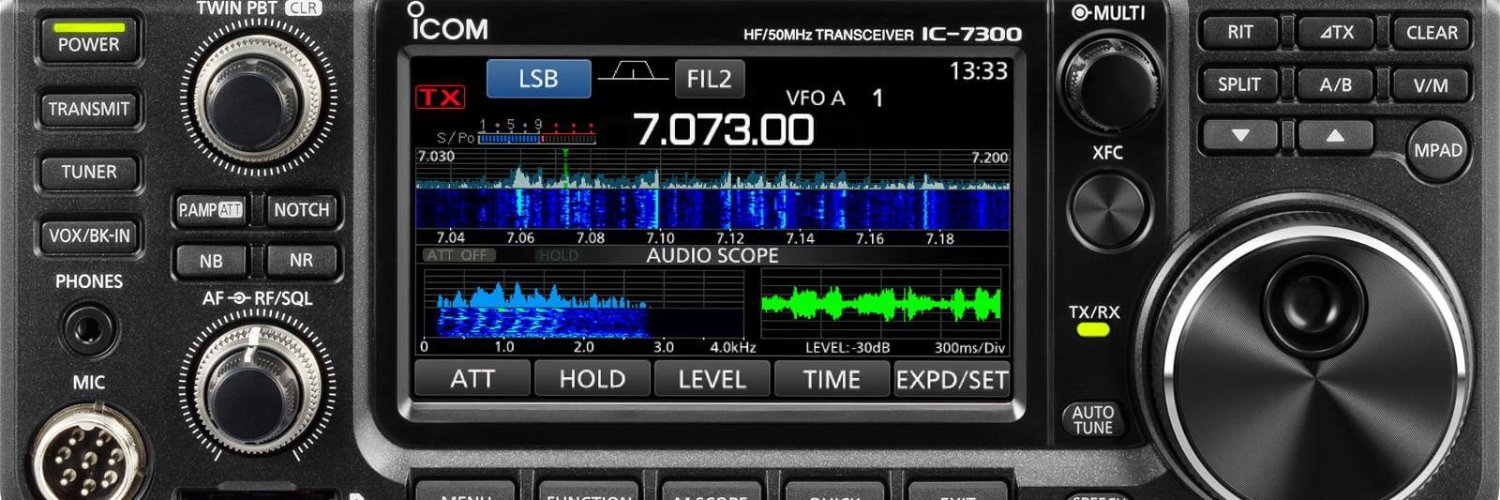Image resolution: width=1500 pixels, height=500 pixels.
Task: Open the FUNCTION hardware button
Action: 588,489
